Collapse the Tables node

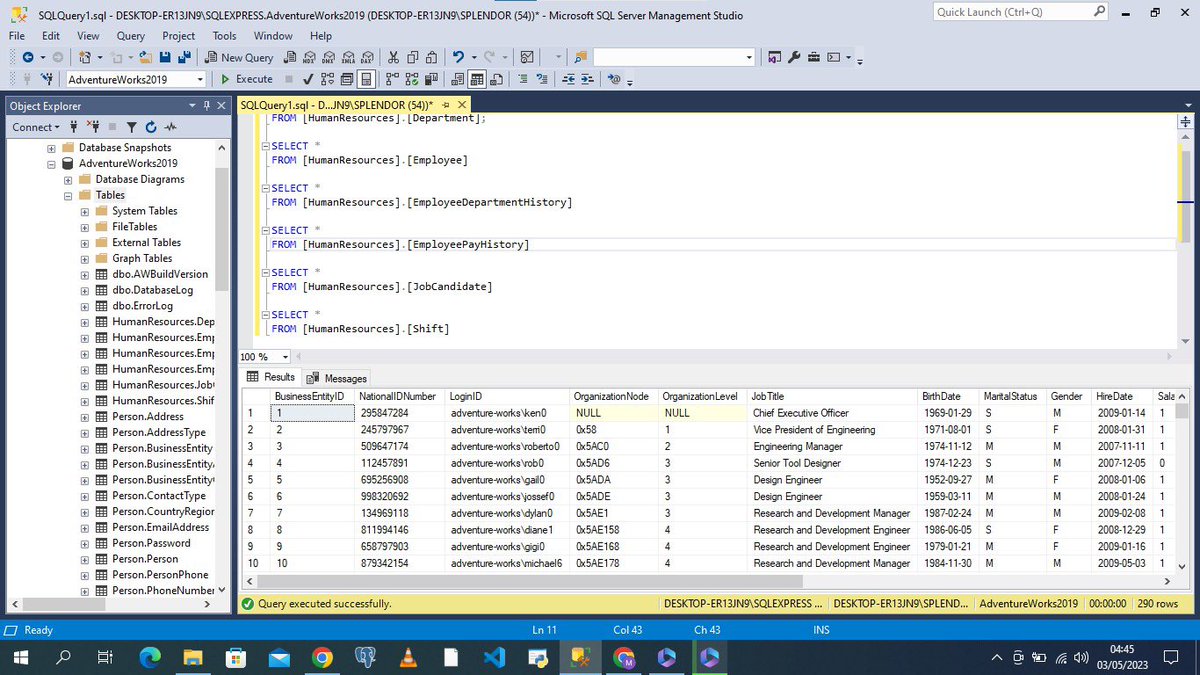tap(68, 195)
